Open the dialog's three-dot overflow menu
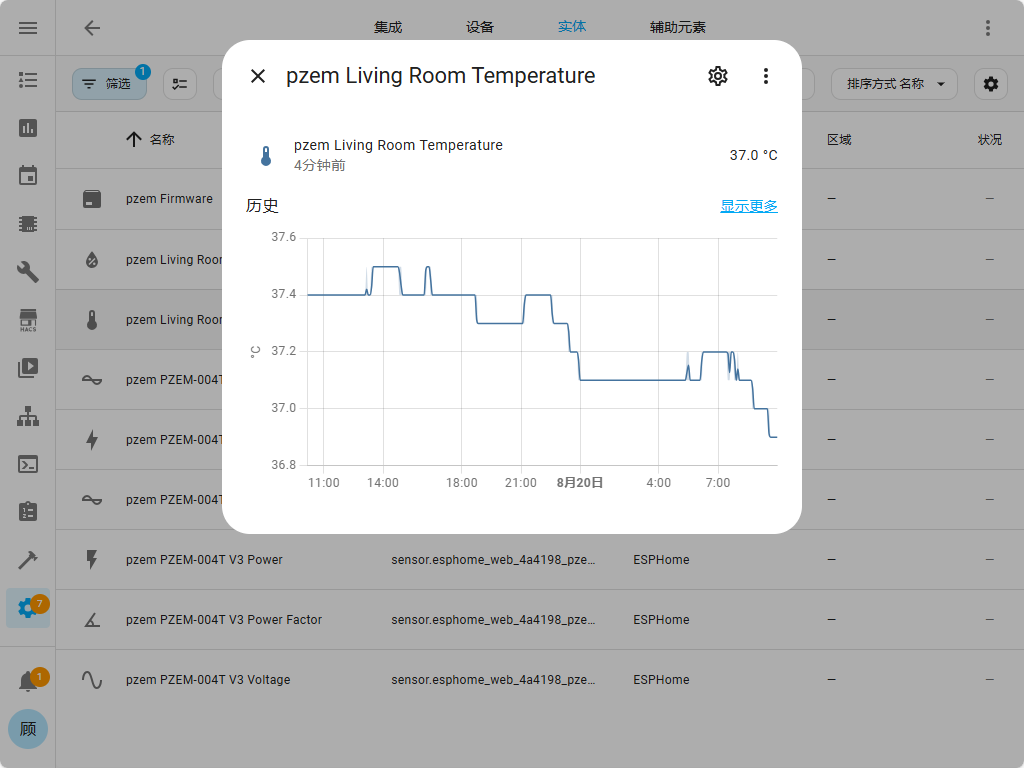The height and width of the screenshot is (768, 1024). (x=765, y=76)
